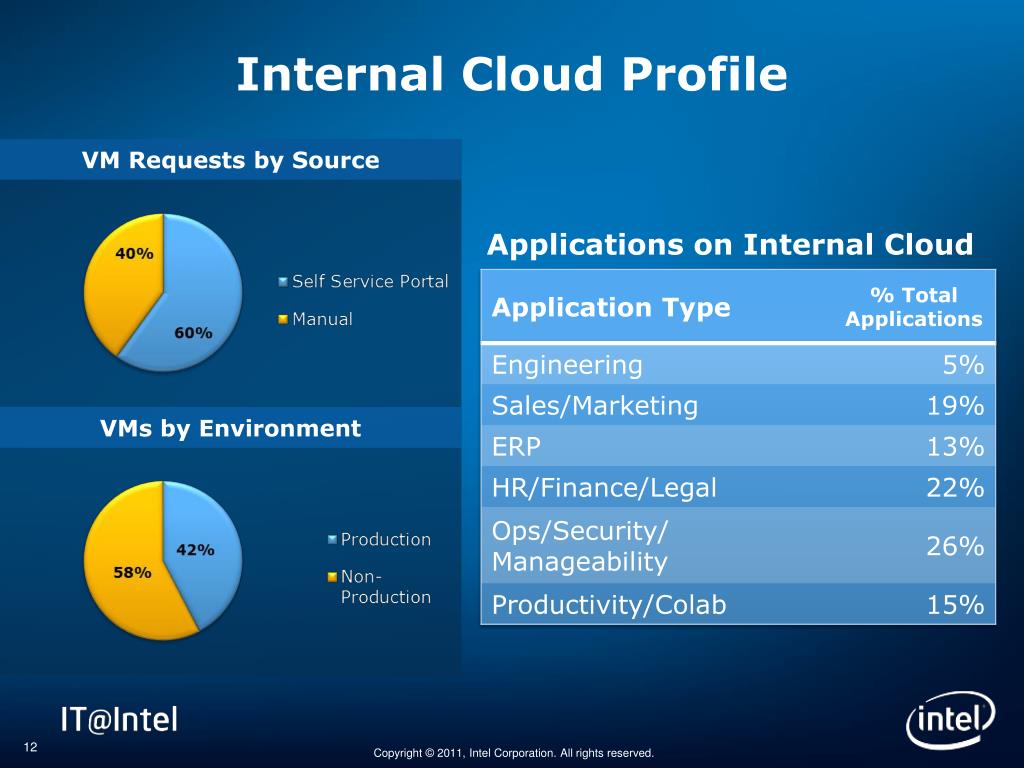Image resolution: width=1024 pixels, height=768 pixels.
Task: Click the % Total Applications column header
Action: (914, 307)
